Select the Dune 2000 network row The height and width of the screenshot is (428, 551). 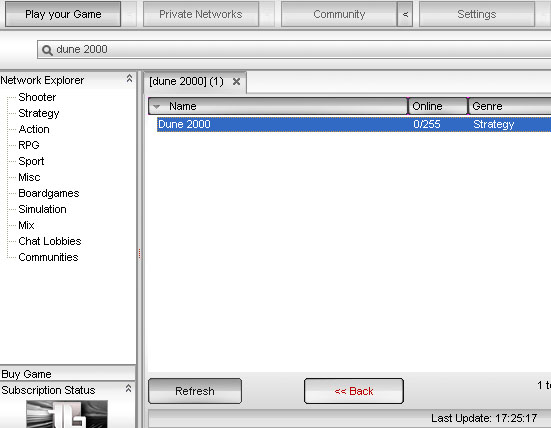[354, 124]
